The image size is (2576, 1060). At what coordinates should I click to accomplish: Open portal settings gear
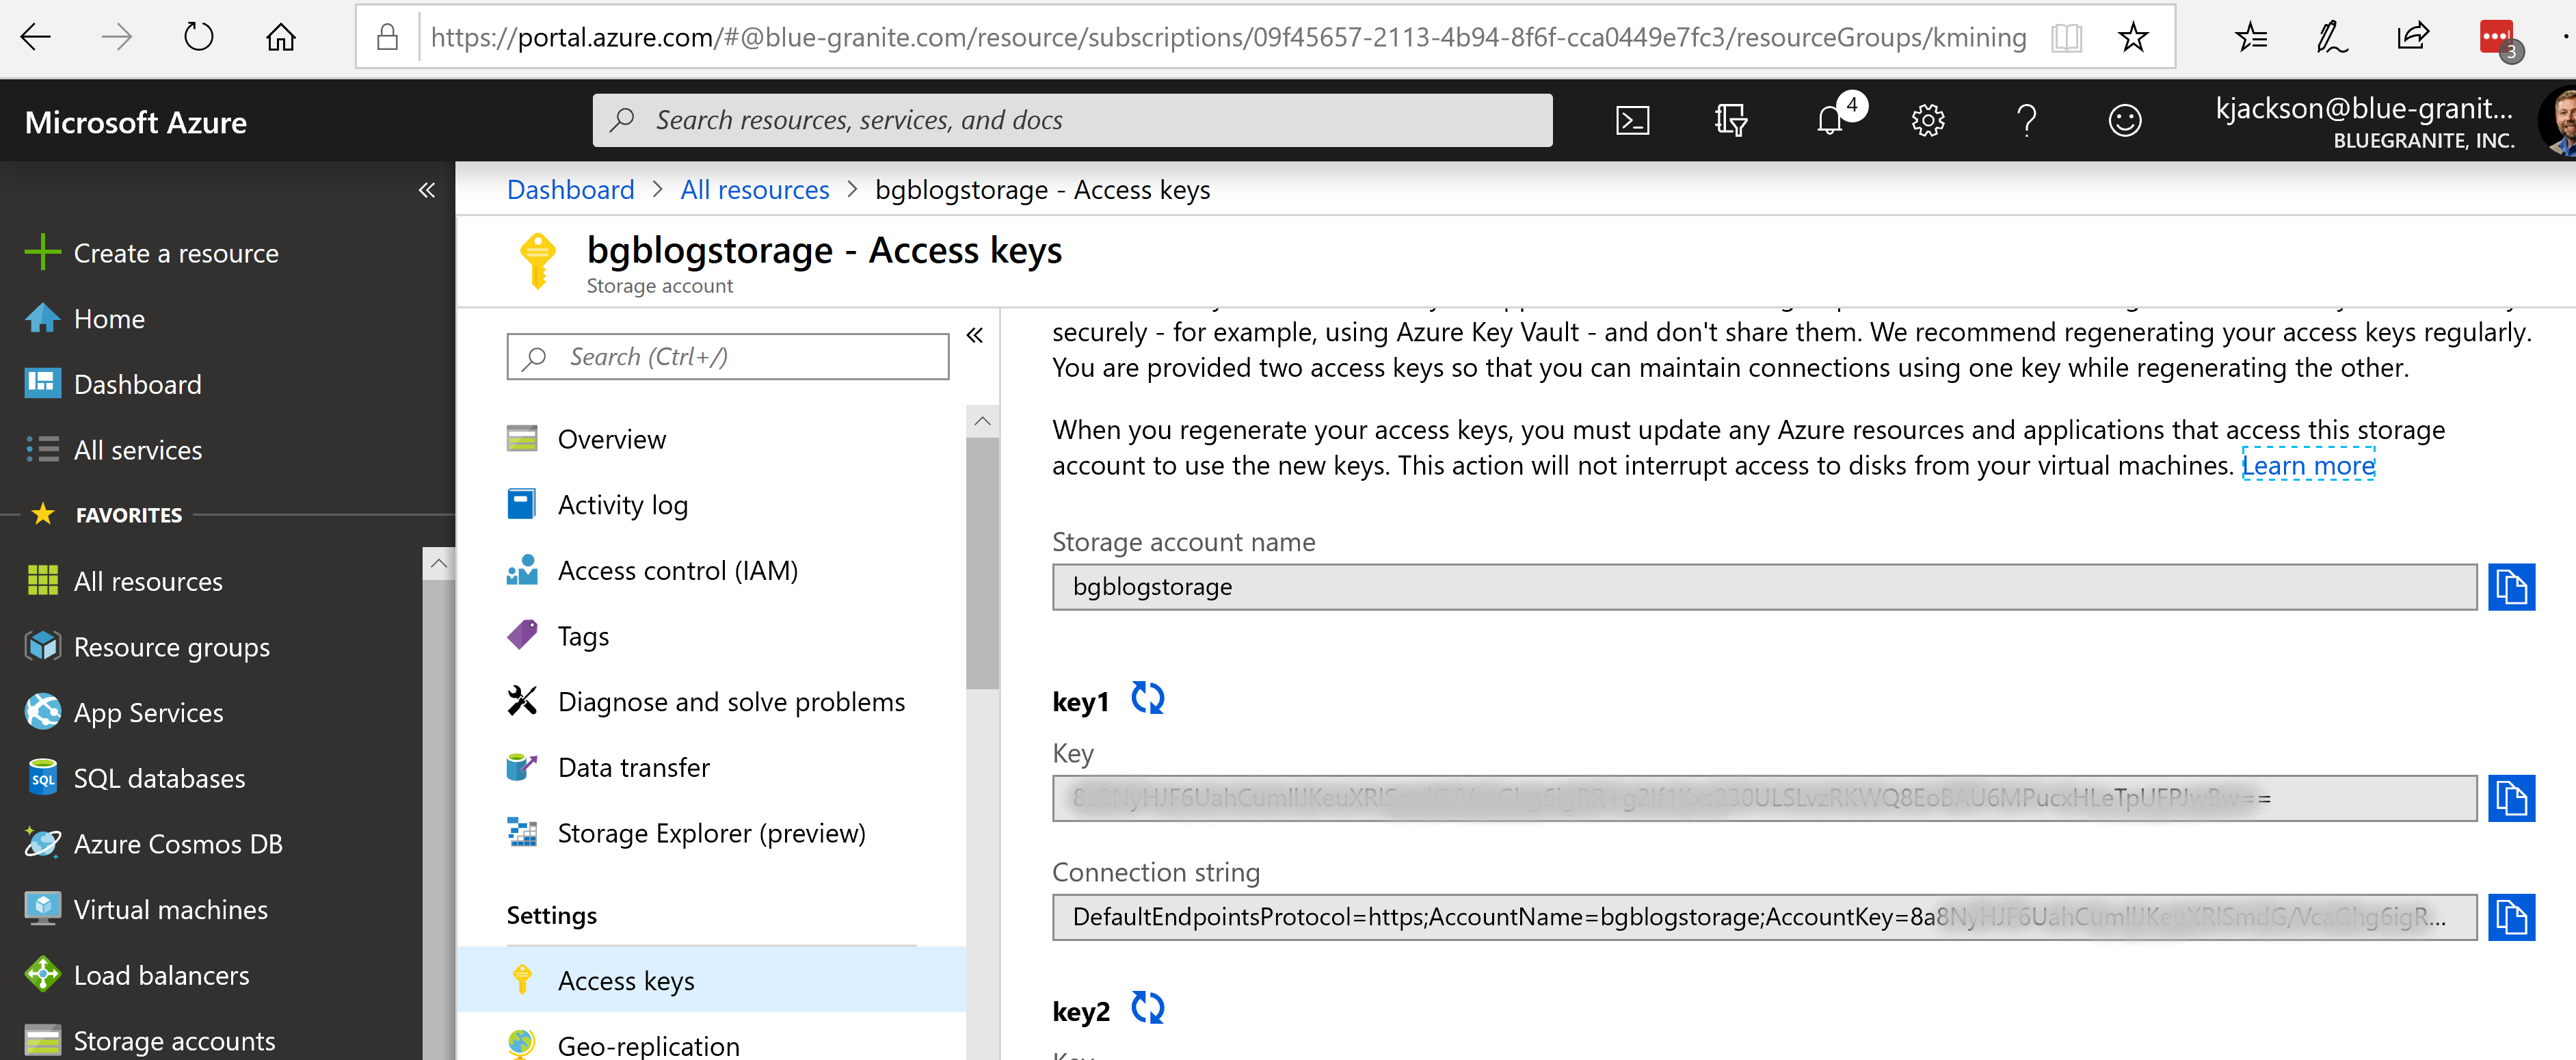click(1926, 119)
